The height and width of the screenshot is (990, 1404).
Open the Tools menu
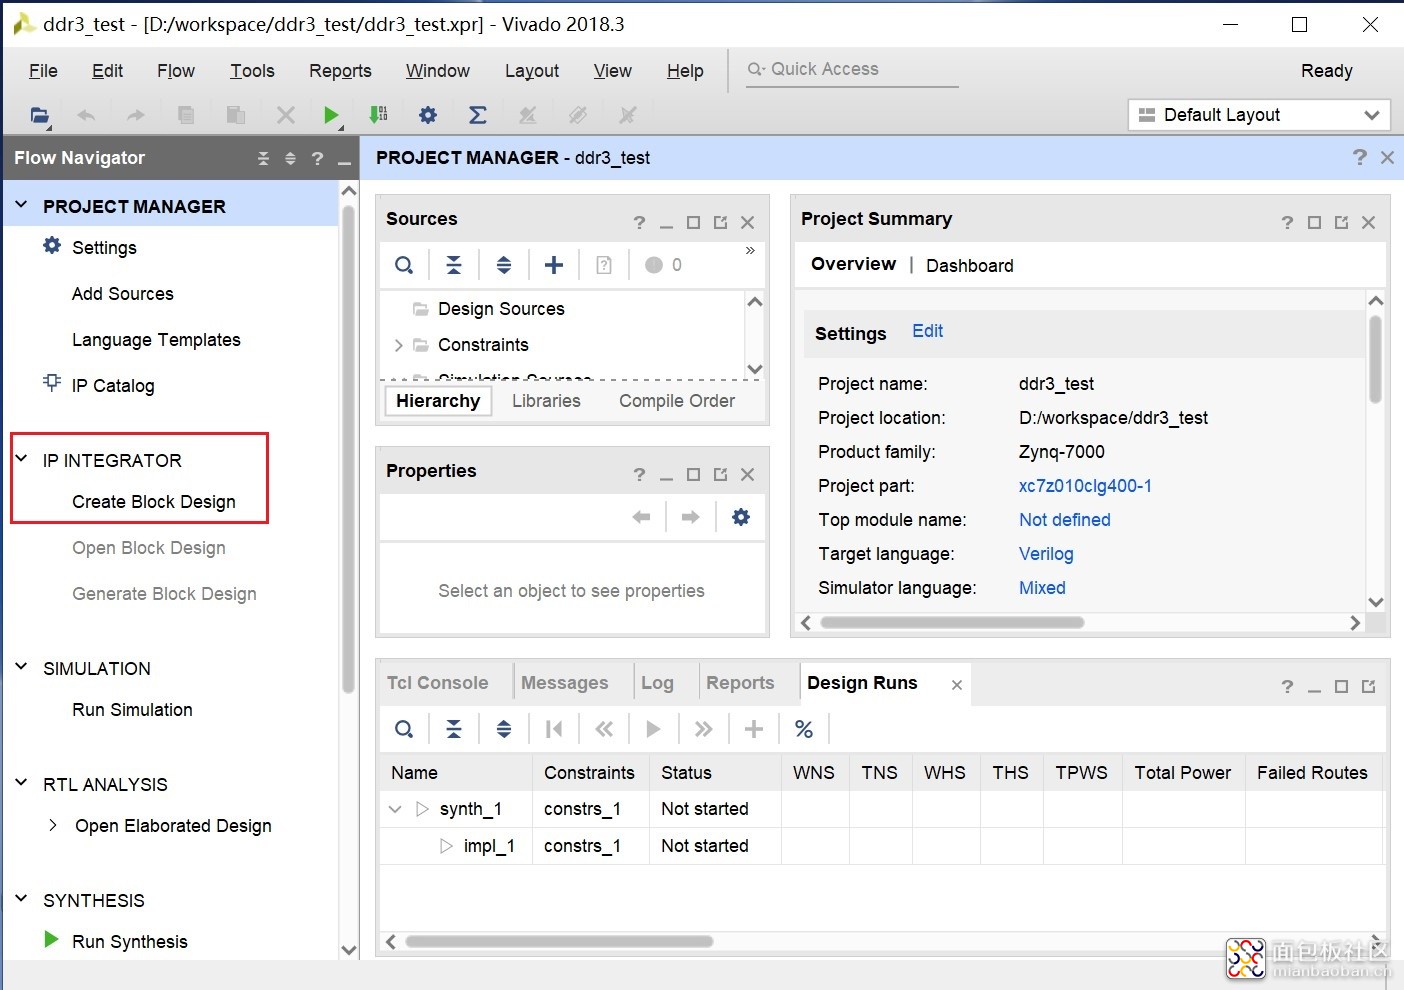[x=252, y=71]
